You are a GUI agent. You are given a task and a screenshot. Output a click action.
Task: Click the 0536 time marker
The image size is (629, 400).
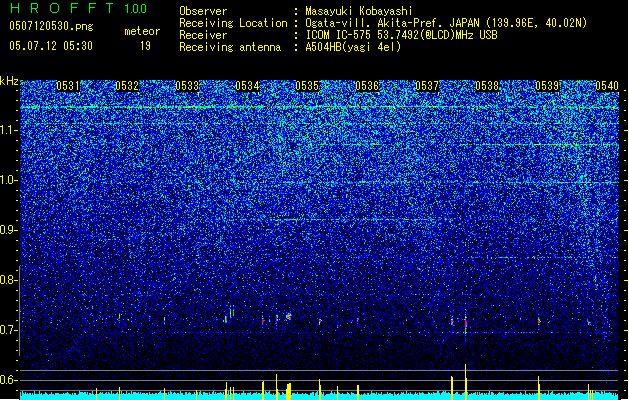click(367, 86)
